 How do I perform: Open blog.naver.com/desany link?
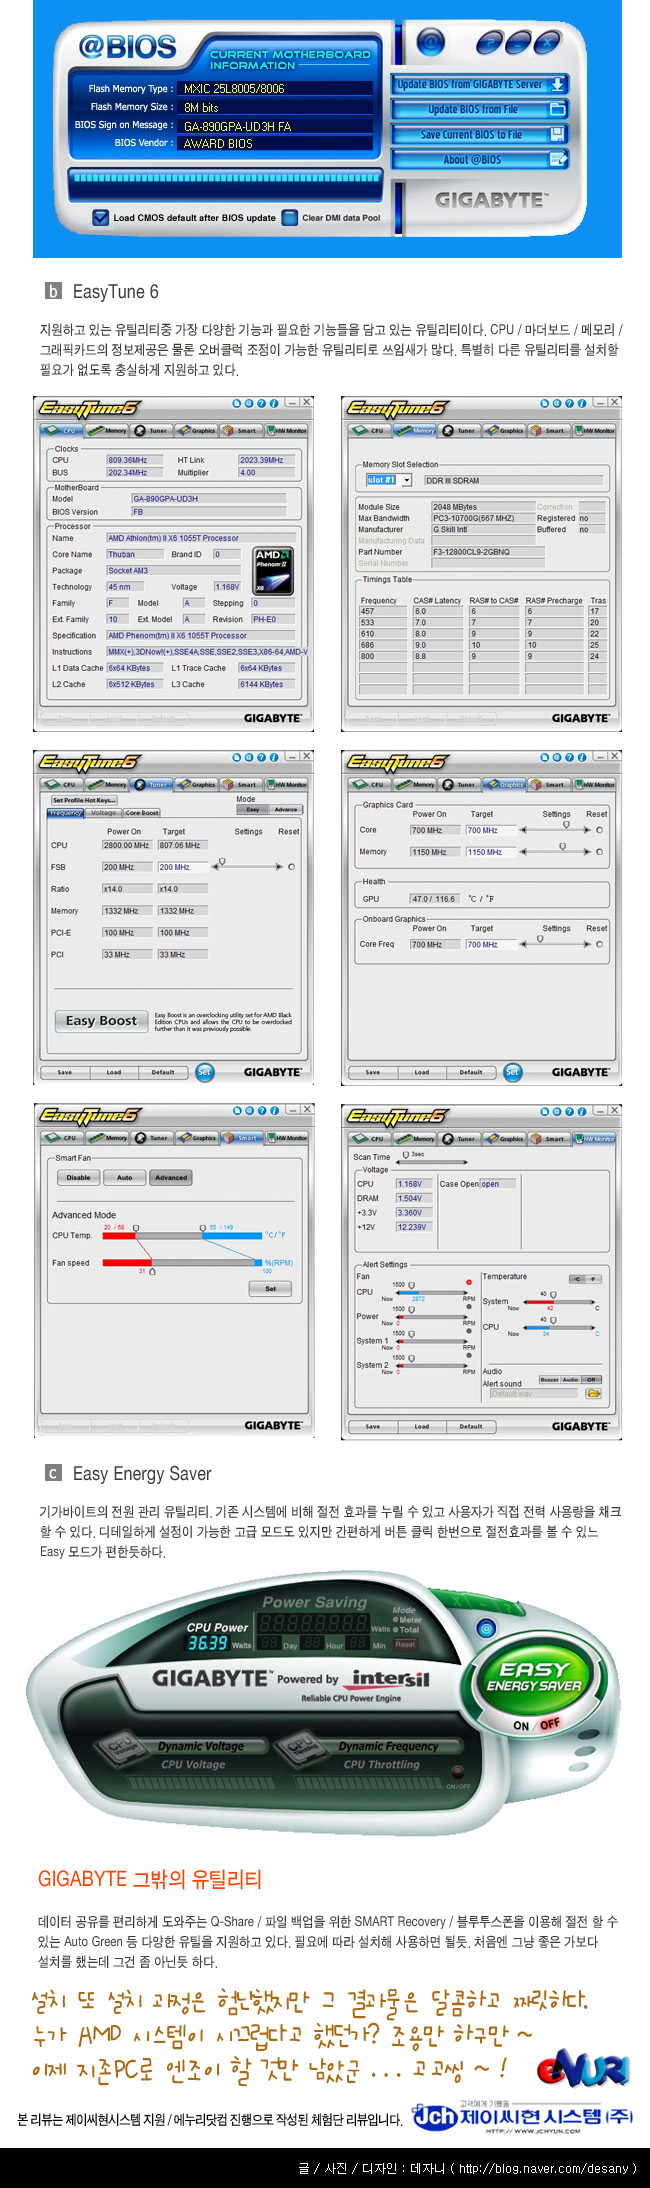point(544,2168)
